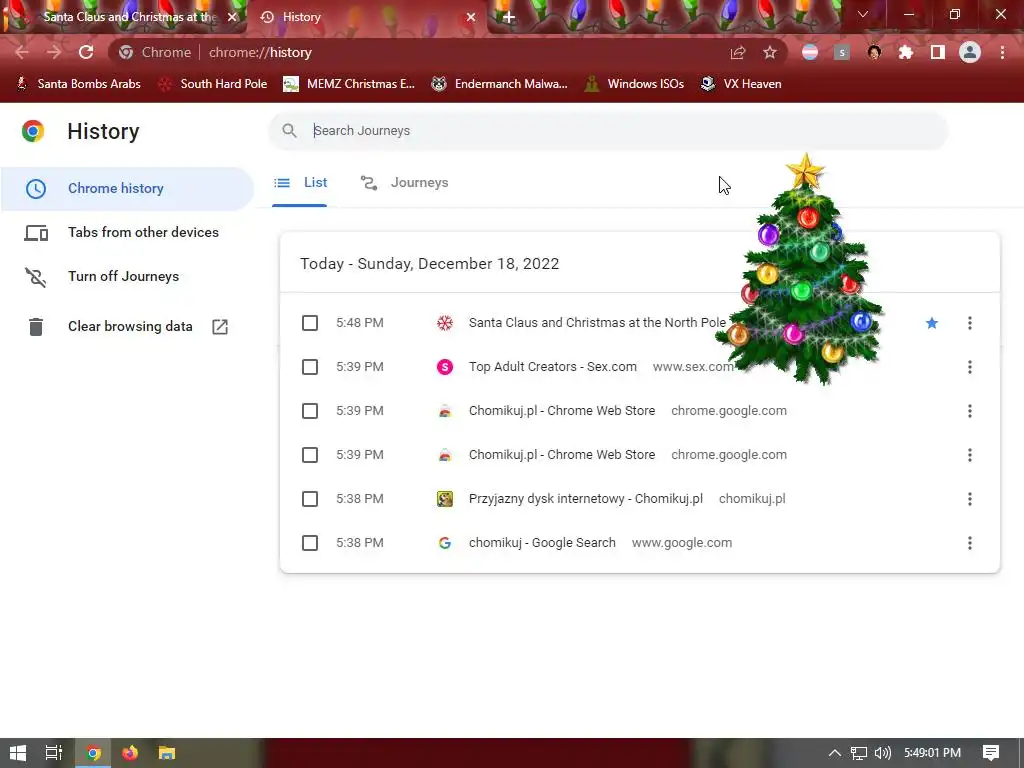This screenshot has height=768, width=1024.
Task: Click the gray S extension icon
Action: (842, 52)
